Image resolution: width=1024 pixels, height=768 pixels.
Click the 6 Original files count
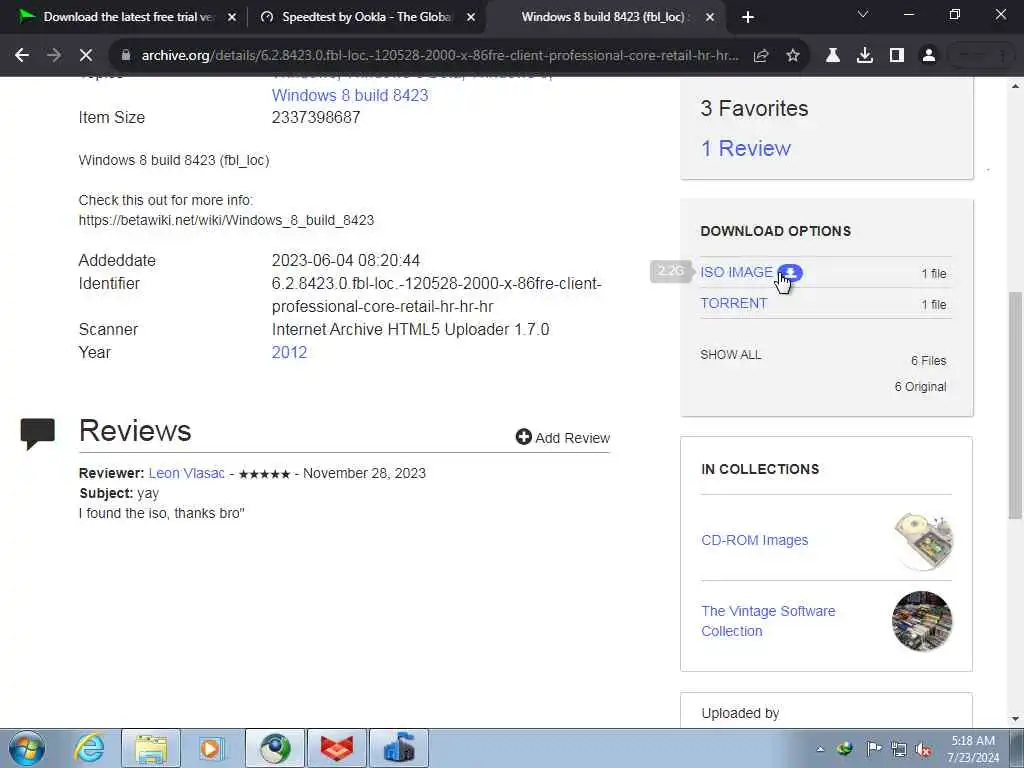click(x=920, y=387)
